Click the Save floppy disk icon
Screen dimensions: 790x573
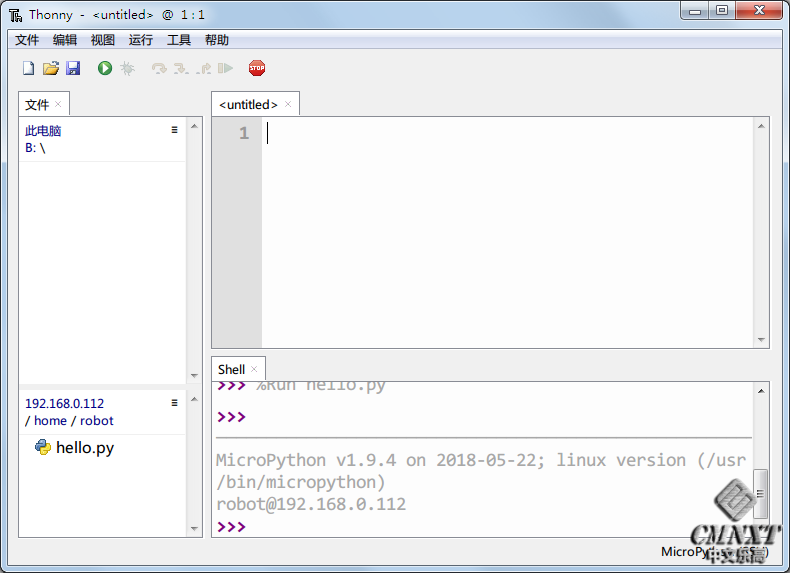73,68
